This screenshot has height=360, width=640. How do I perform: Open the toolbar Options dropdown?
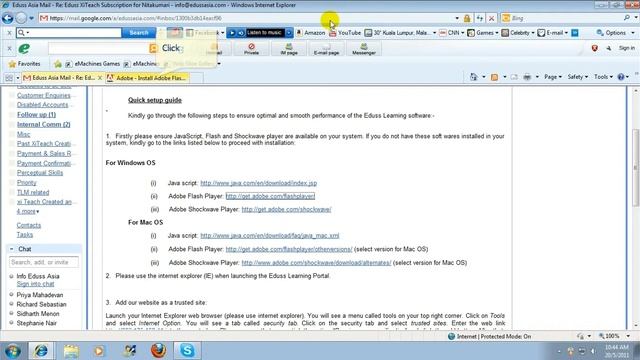[633, 33]
